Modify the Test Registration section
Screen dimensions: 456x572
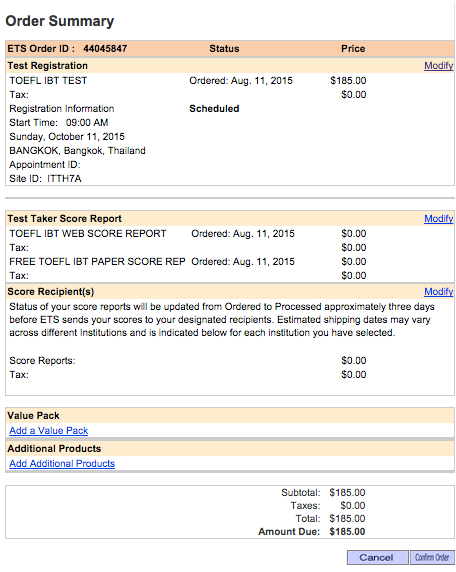click(x=438, y=66)
